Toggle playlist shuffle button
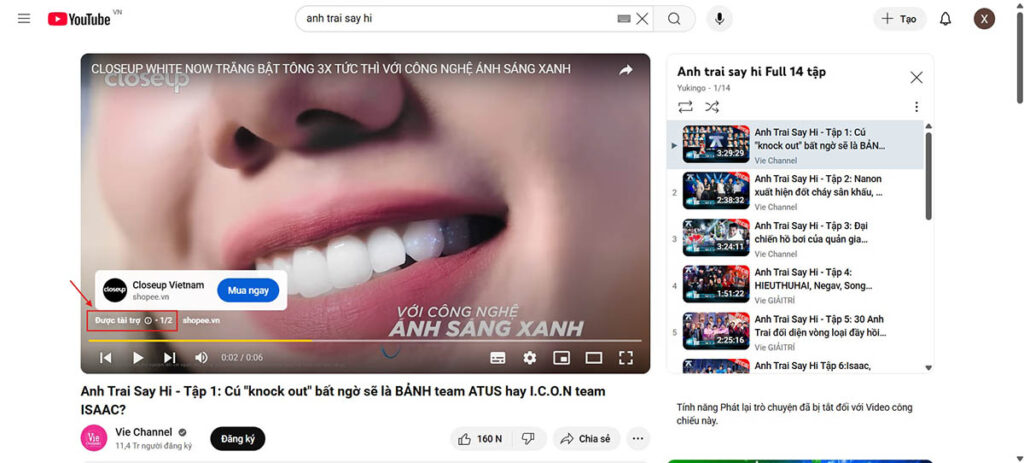1024x463 pixels. coord(712,106)
